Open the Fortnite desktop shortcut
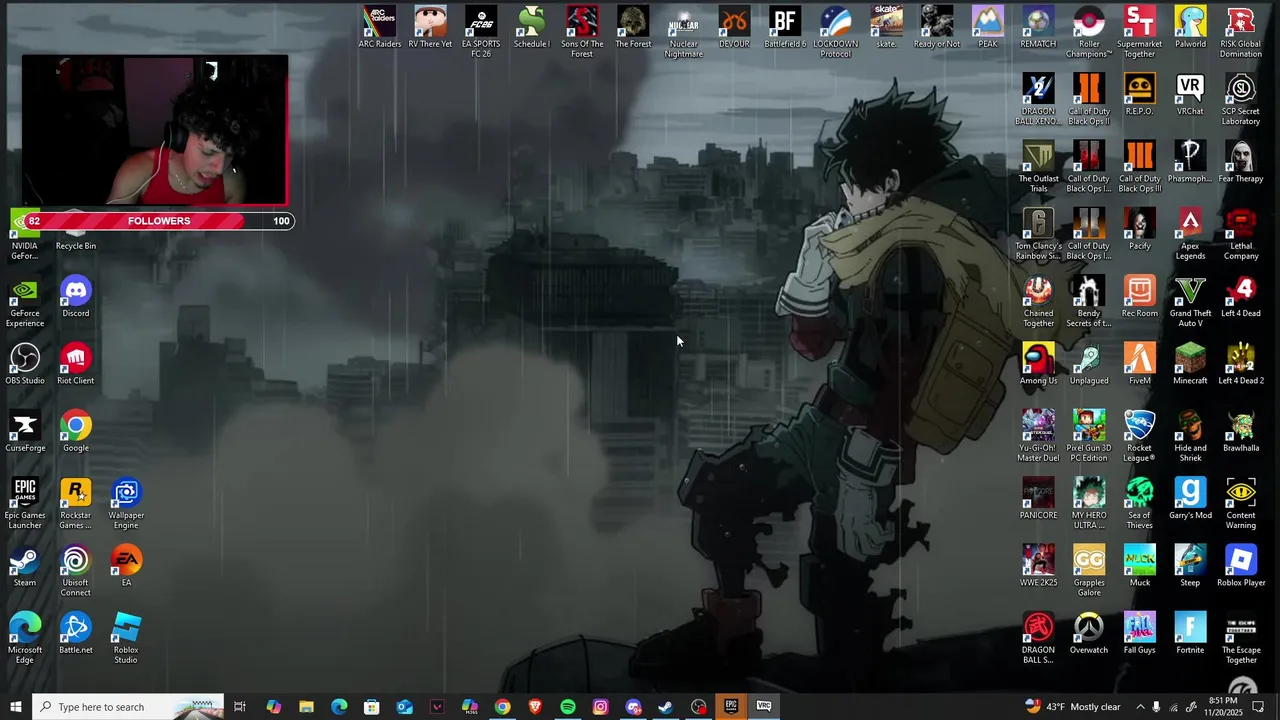Image resolution: width=1280 pixels, height=720 pixels. point(1190,633)
